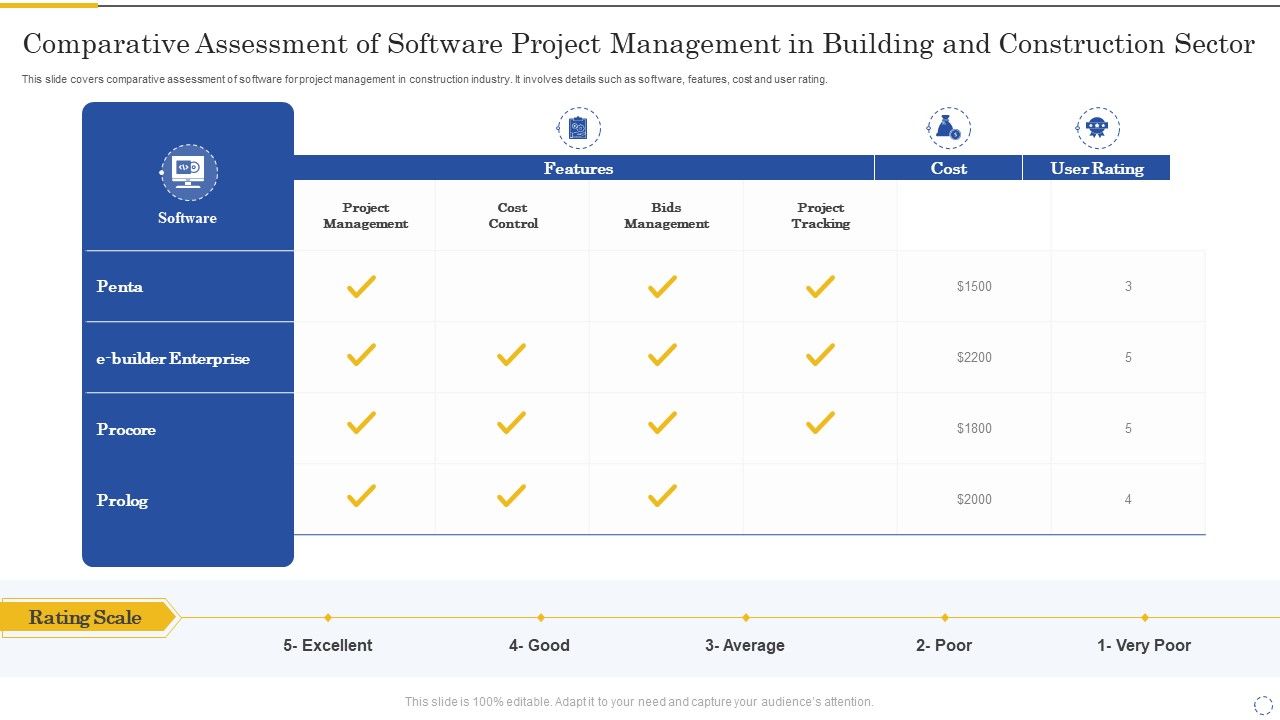
Task: Click Prolog's user rating 4
Action: pos(1128,499)
